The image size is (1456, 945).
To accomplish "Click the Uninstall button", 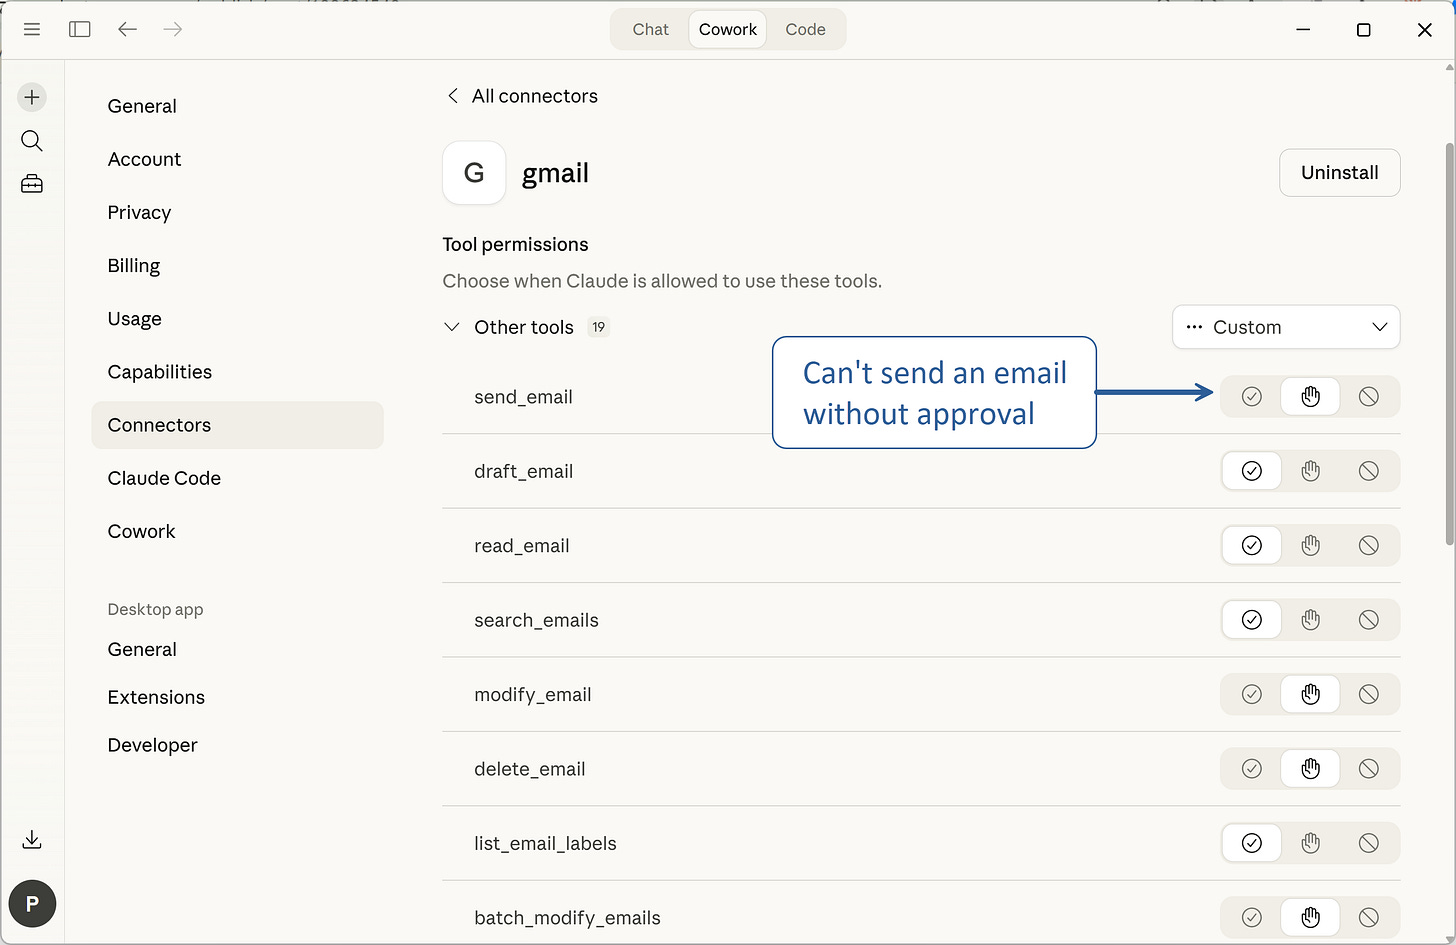I will click(1339, 172).
